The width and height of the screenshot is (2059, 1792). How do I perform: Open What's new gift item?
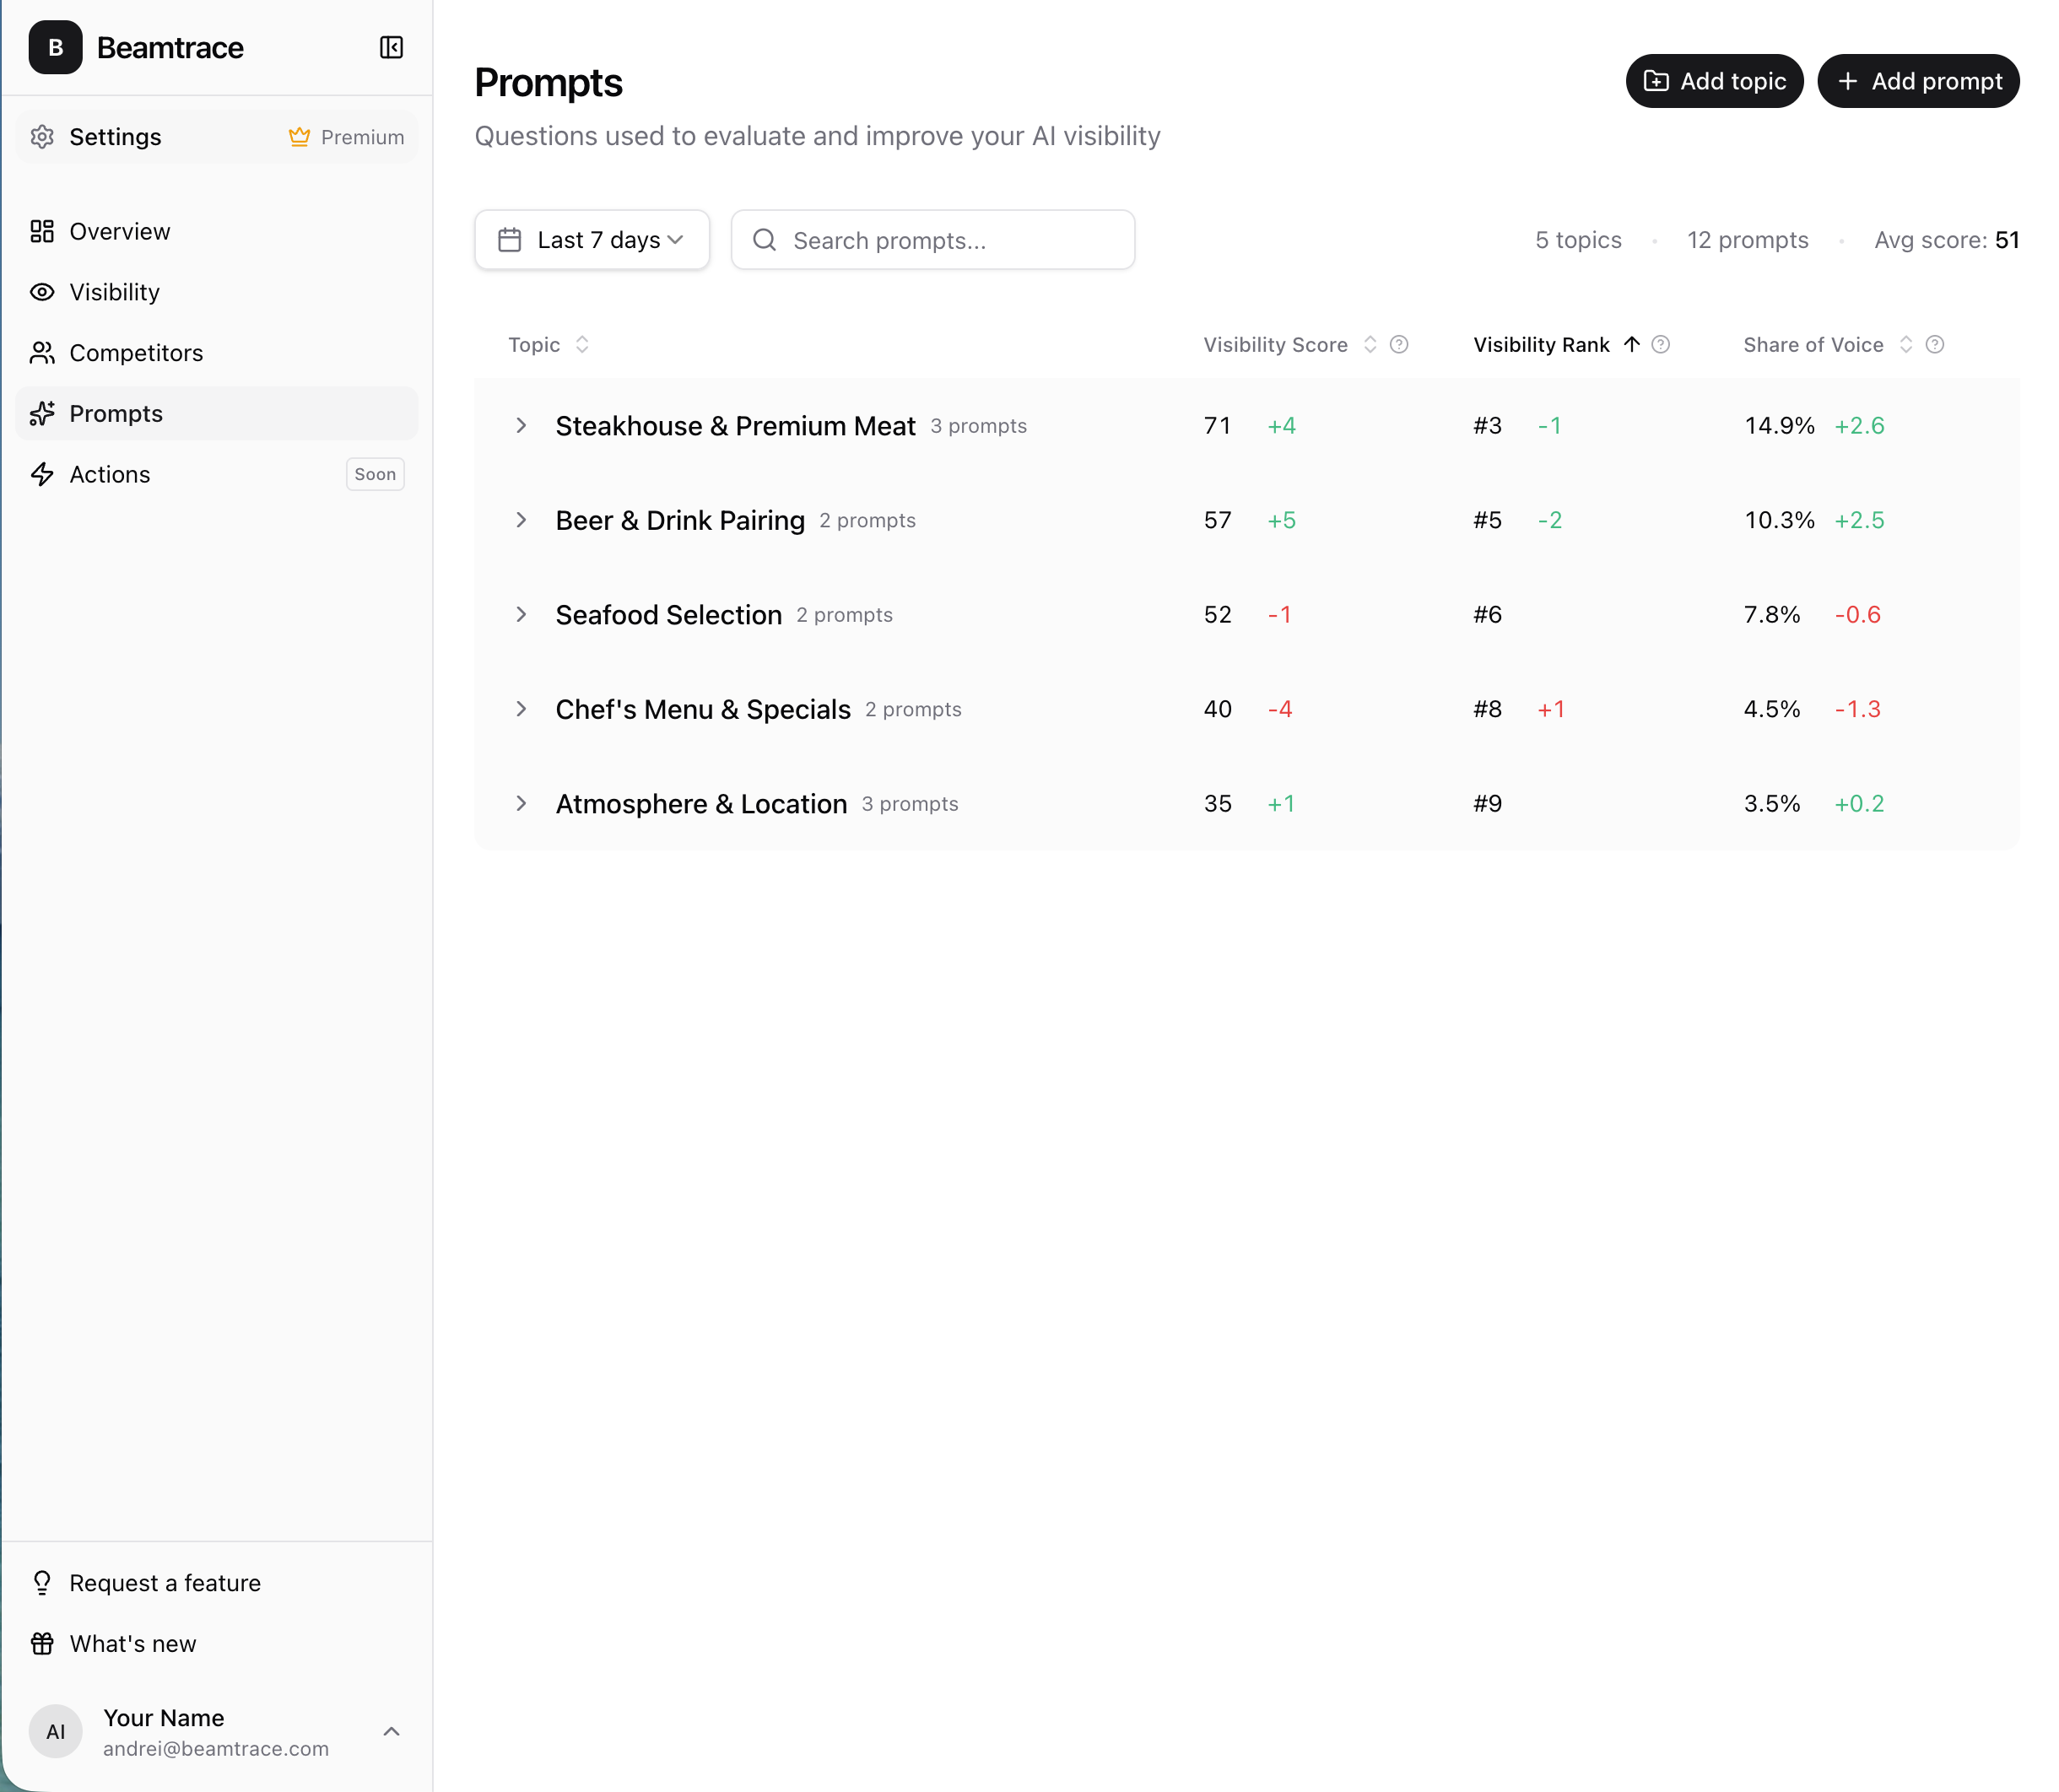[x=133, y=1644]
